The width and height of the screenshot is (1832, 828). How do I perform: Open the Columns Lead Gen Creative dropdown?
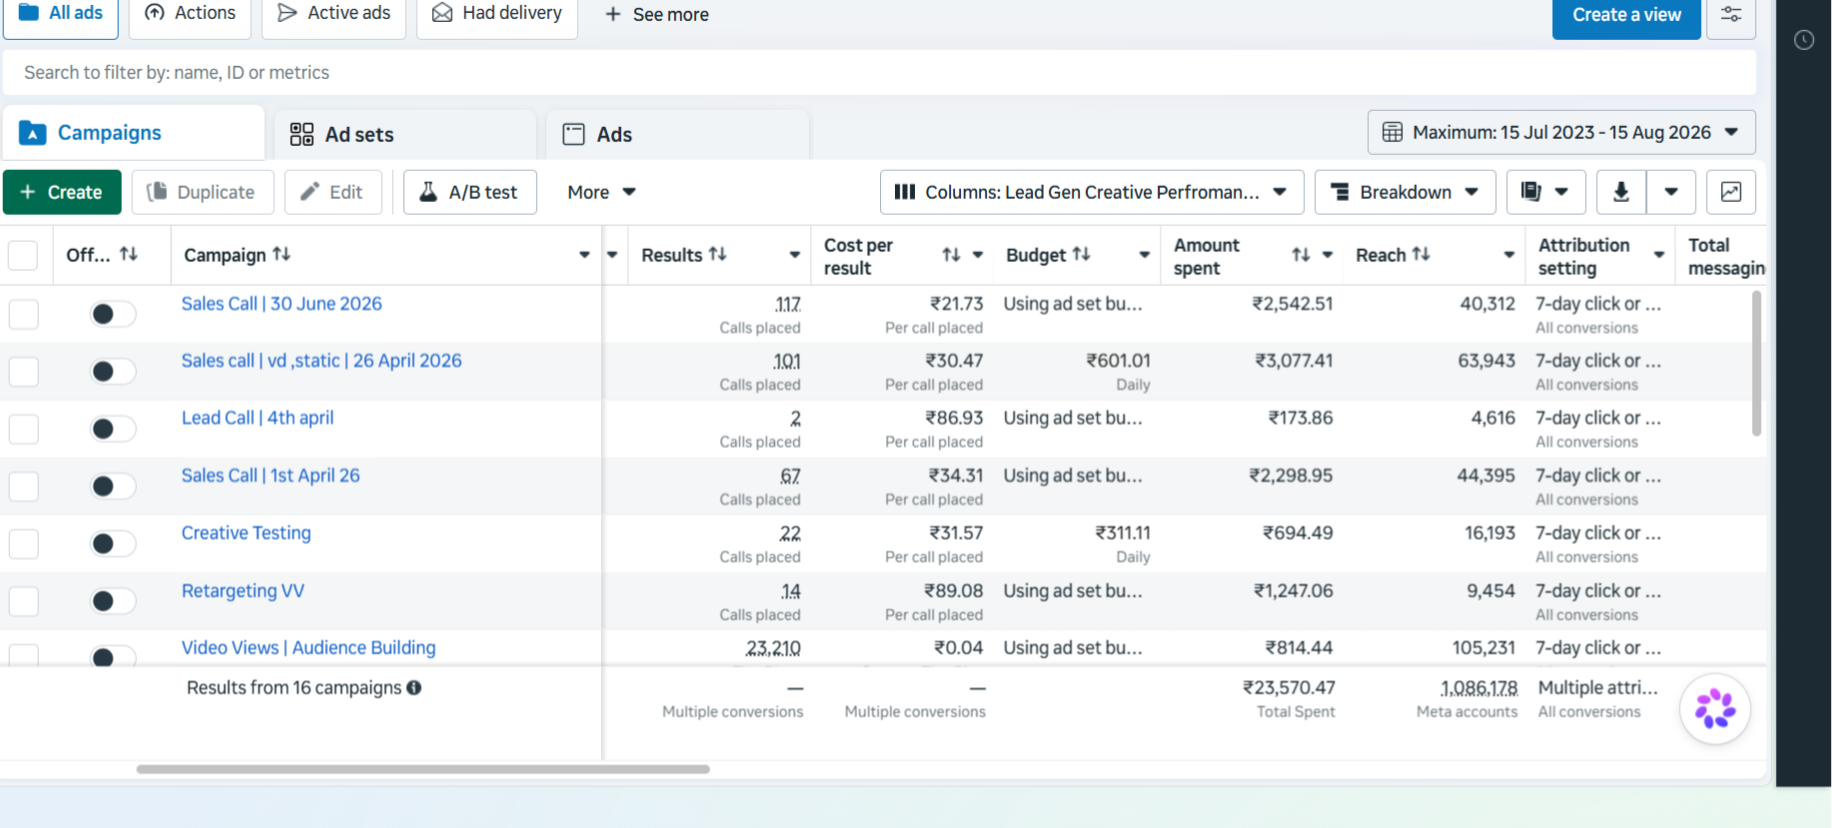pos(1091,192)
